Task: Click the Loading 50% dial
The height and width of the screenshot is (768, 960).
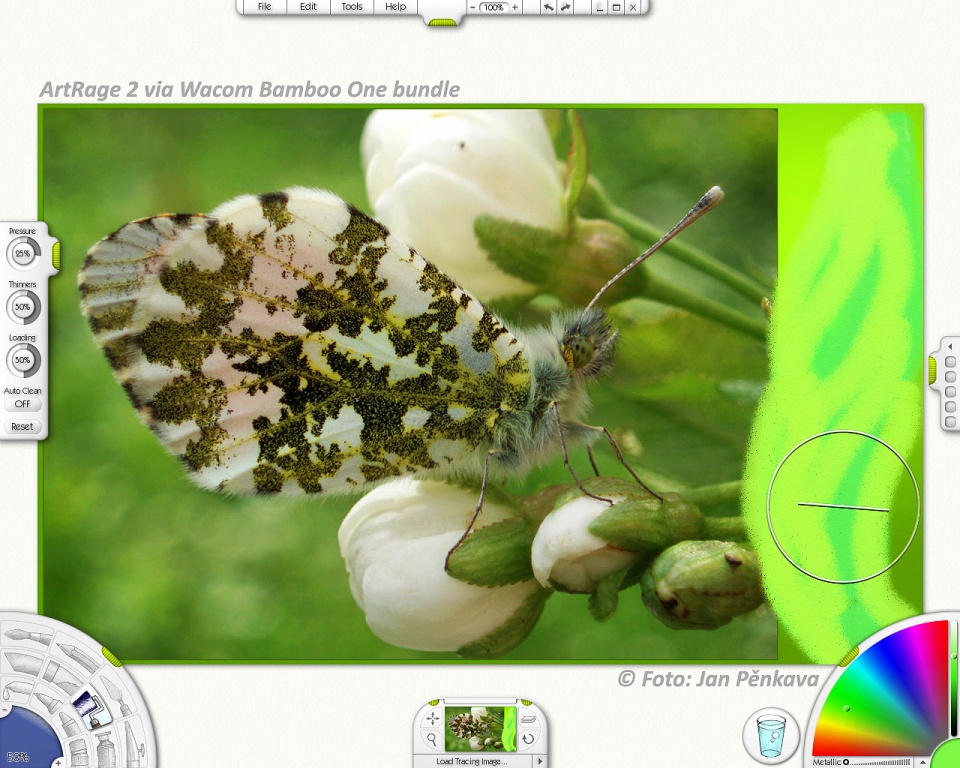Action: coord(23,360)
